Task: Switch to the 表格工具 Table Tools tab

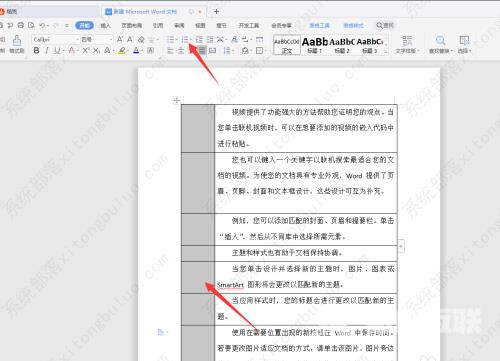Action: coord(319,25)
